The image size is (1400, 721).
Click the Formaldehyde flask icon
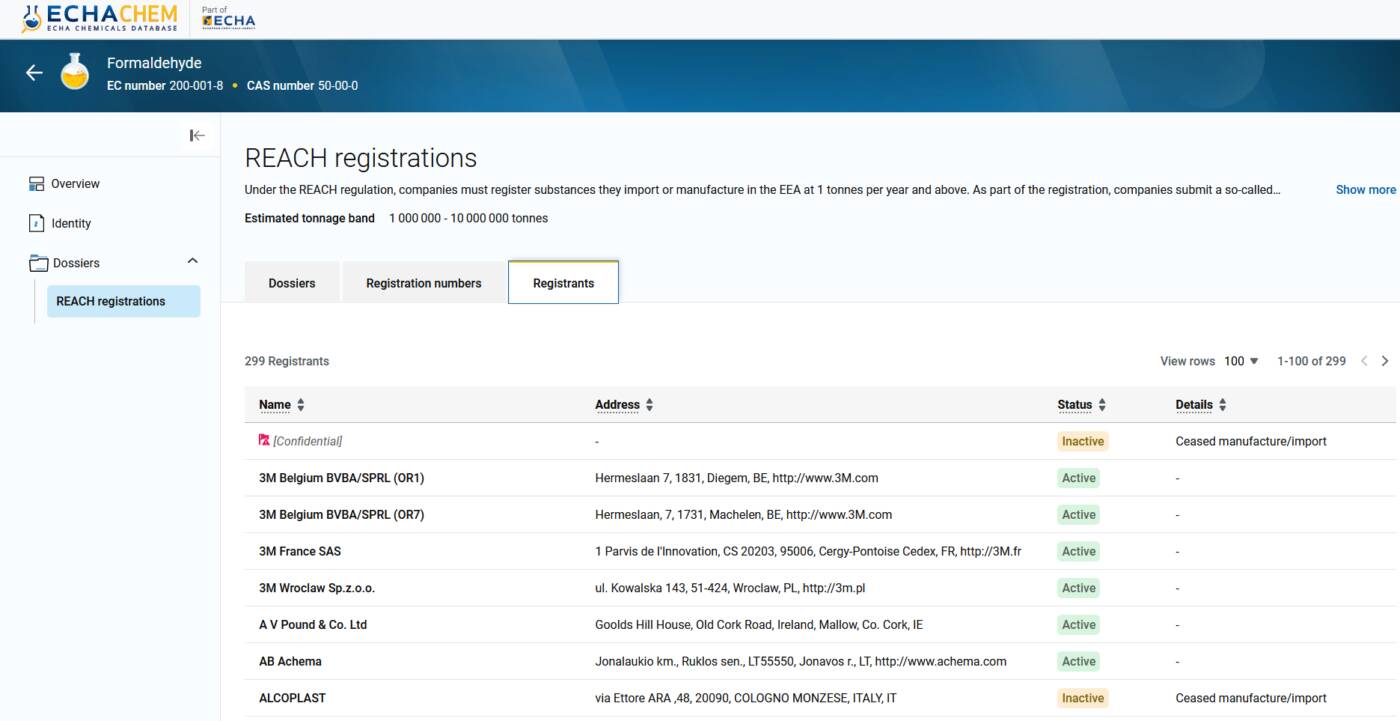(75, 73)
